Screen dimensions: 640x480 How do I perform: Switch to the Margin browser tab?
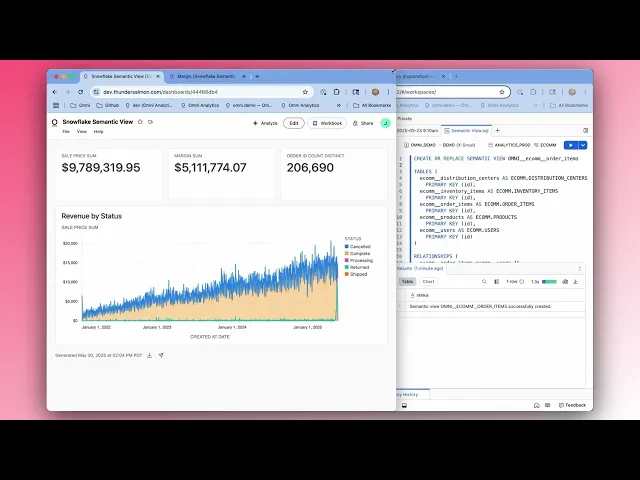[x=207, y=76]
